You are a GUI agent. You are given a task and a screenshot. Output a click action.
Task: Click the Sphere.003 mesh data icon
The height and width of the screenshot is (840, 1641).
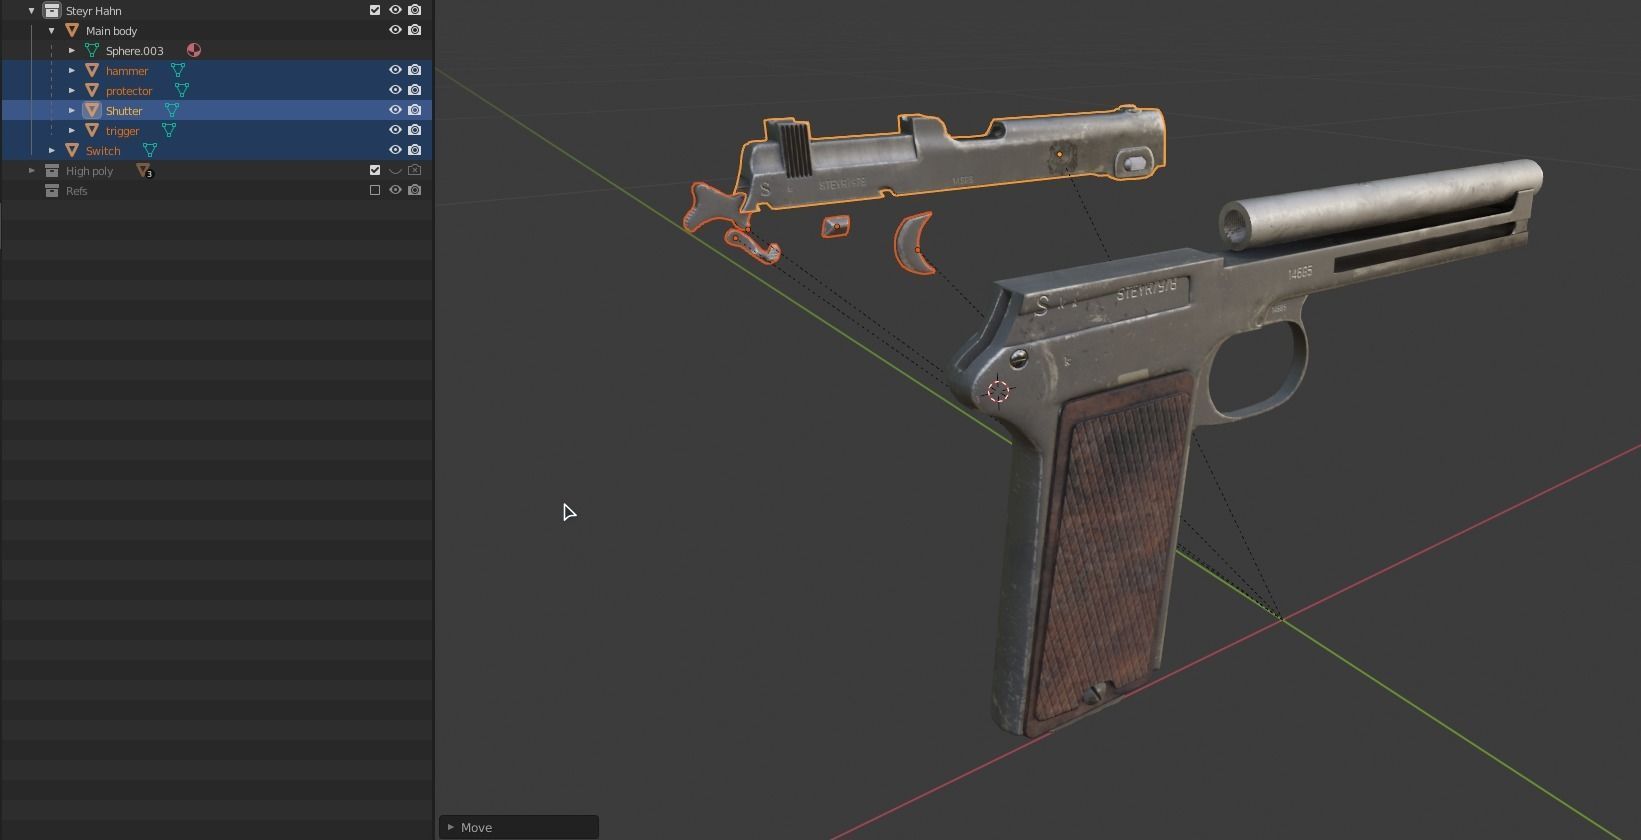click(x=92, y=50)
